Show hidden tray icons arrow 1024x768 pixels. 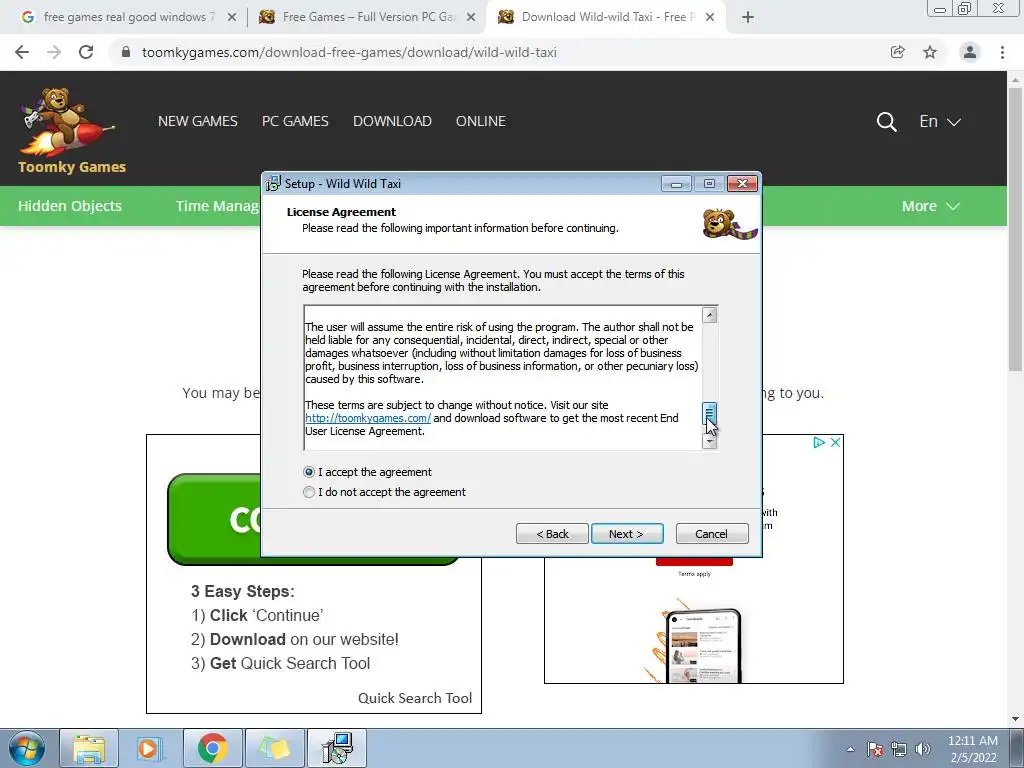pyautogui.click(x=850, y=749)
